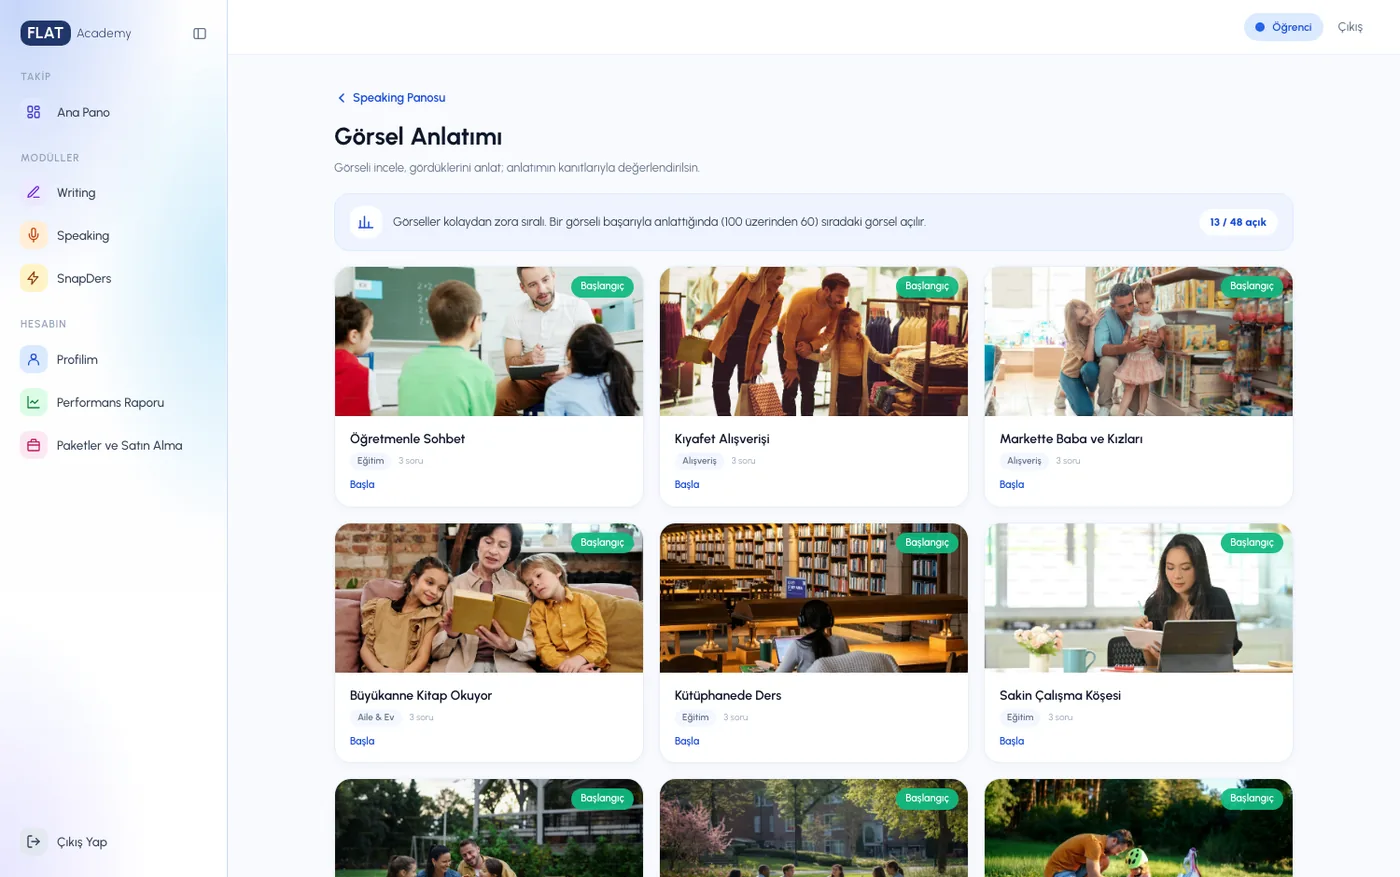1400x877 pixels.
Task: Click Başla under Kütüphanede Ders
Action: 687,741
